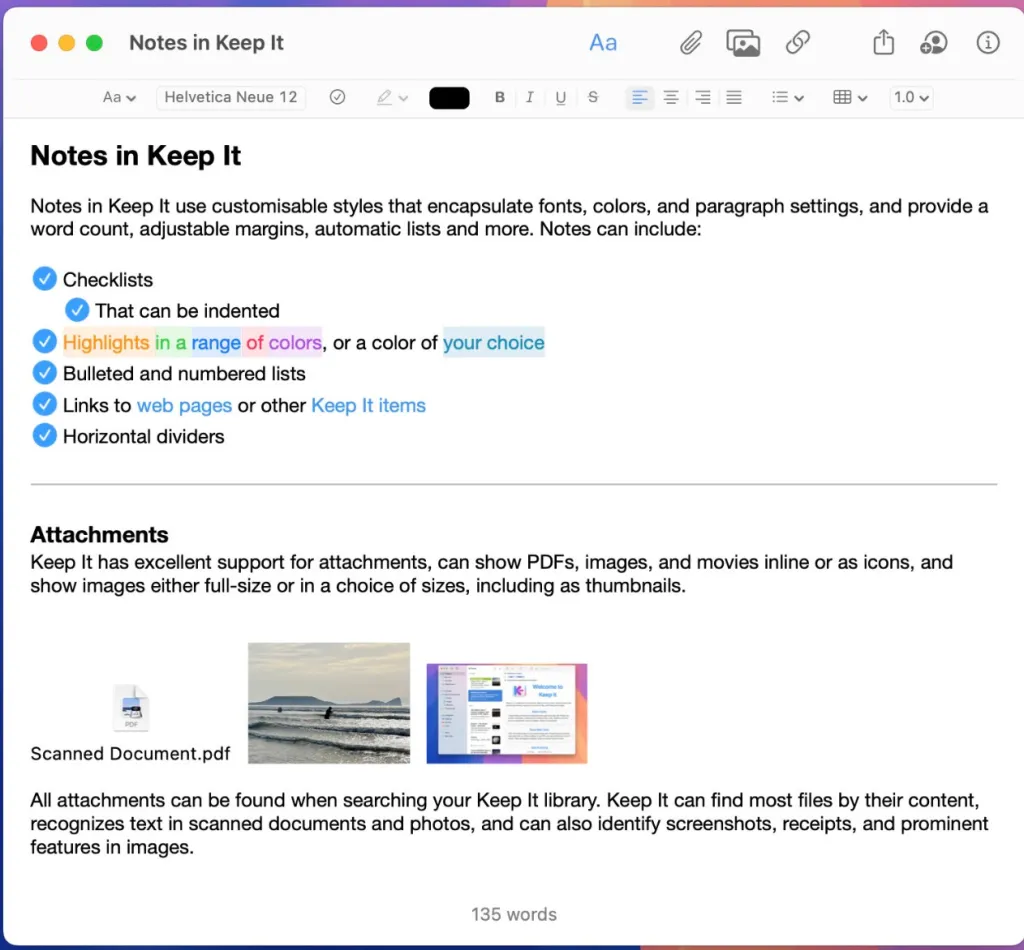Image resolution: width=1024 pixels, height=950 pixels.
Task: Click the Attachments heading
Action: [x=99, y=535]
